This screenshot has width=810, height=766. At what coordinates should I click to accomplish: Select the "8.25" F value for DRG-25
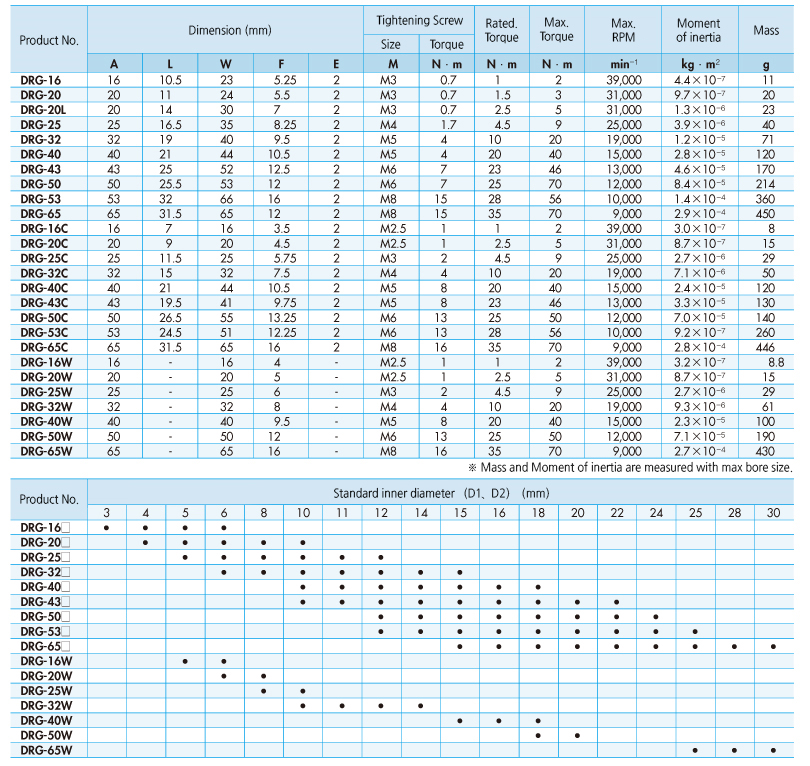(x=285, y=125)
